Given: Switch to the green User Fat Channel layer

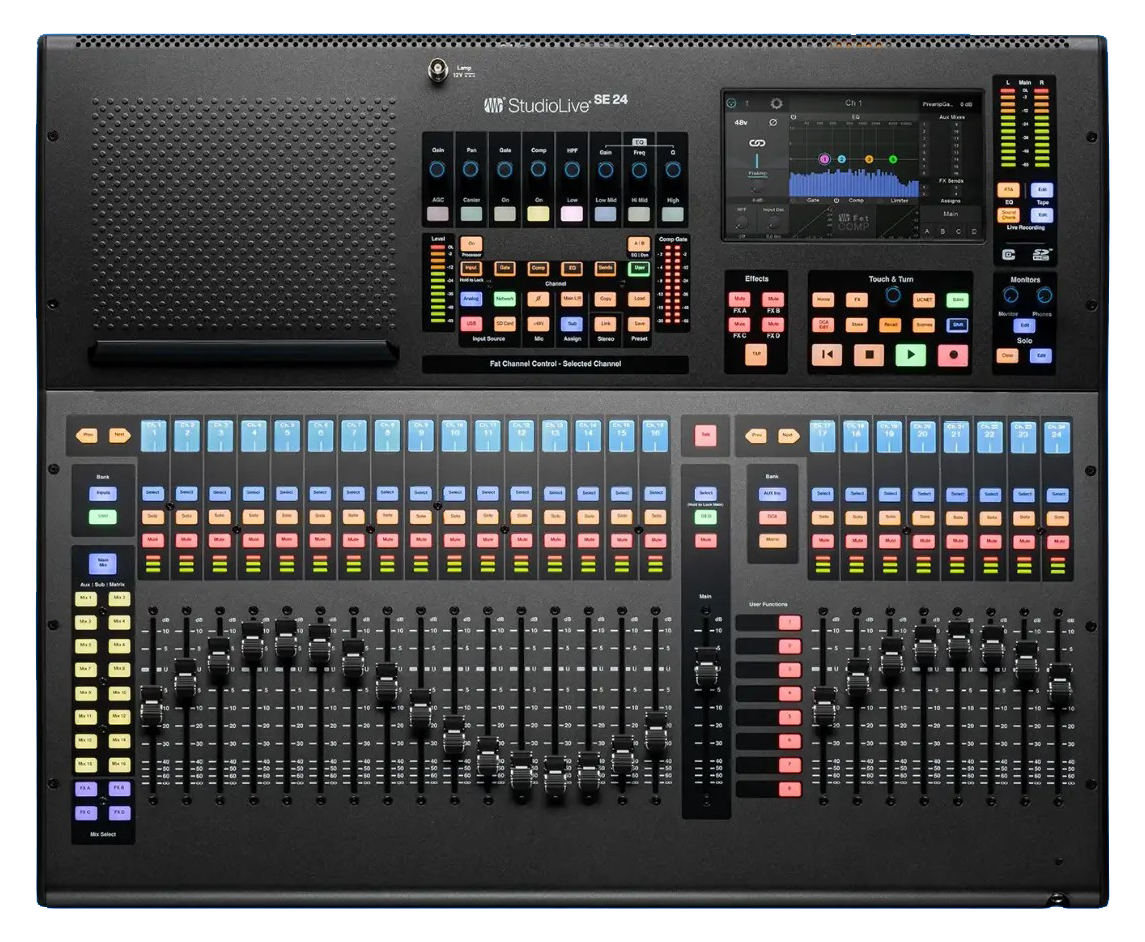Looking at the screenshot, I should 640,269.
